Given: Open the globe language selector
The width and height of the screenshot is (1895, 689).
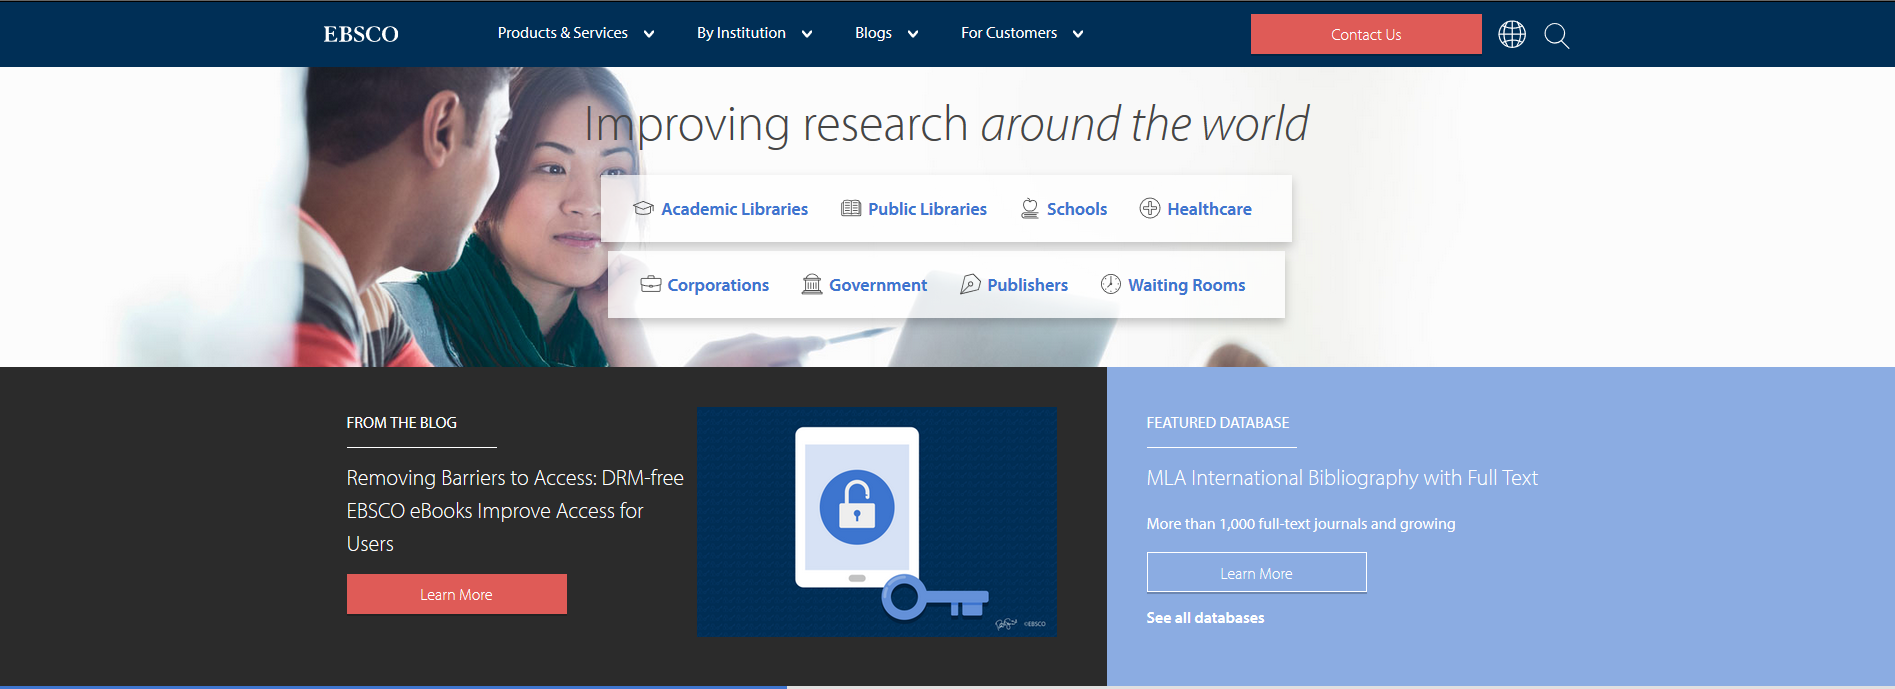Looking at the screenshot, I should (1512, 35).
